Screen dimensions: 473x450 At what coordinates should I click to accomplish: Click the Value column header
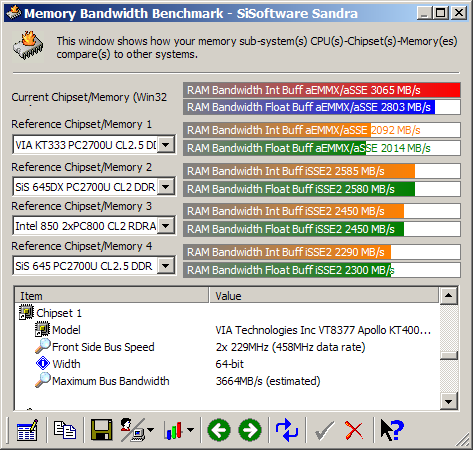[x=324, y=295]
